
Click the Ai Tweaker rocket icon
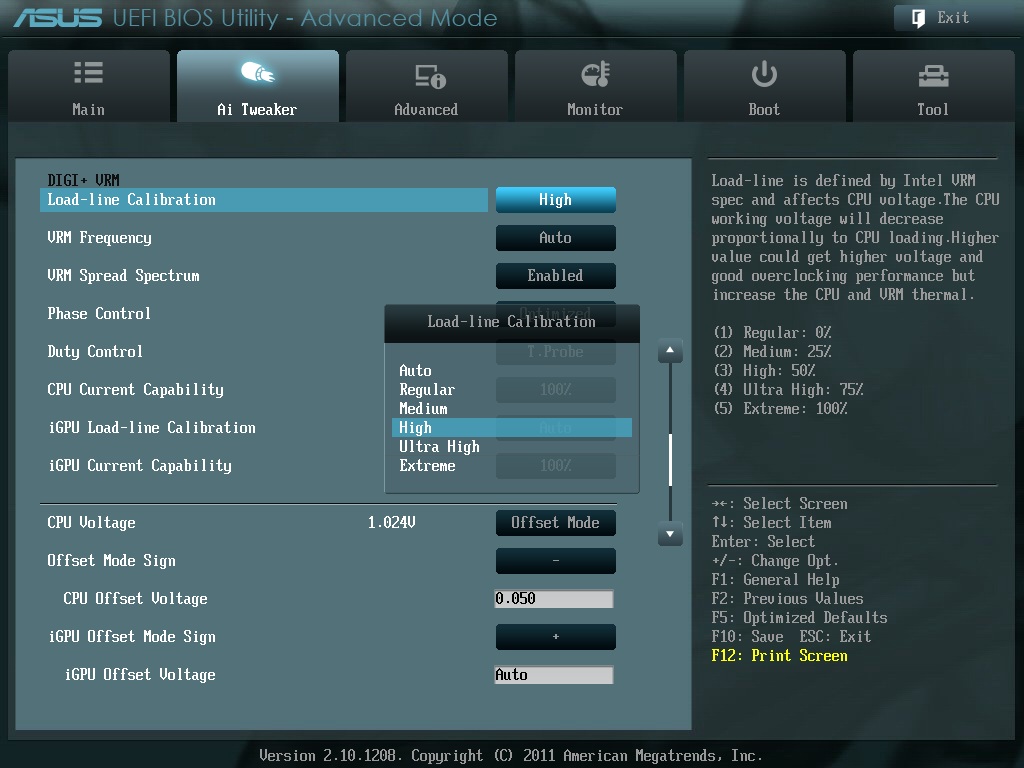(257, 72)
